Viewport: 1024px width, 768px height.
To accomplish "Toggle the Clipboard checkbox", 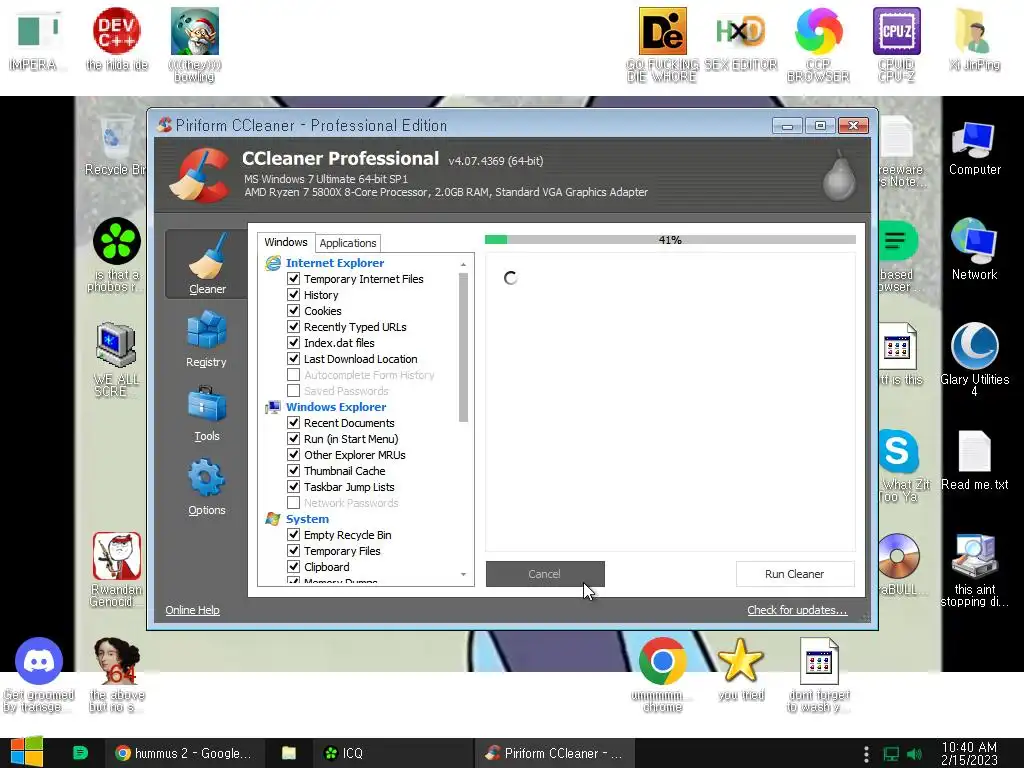I will pos(294,567).
